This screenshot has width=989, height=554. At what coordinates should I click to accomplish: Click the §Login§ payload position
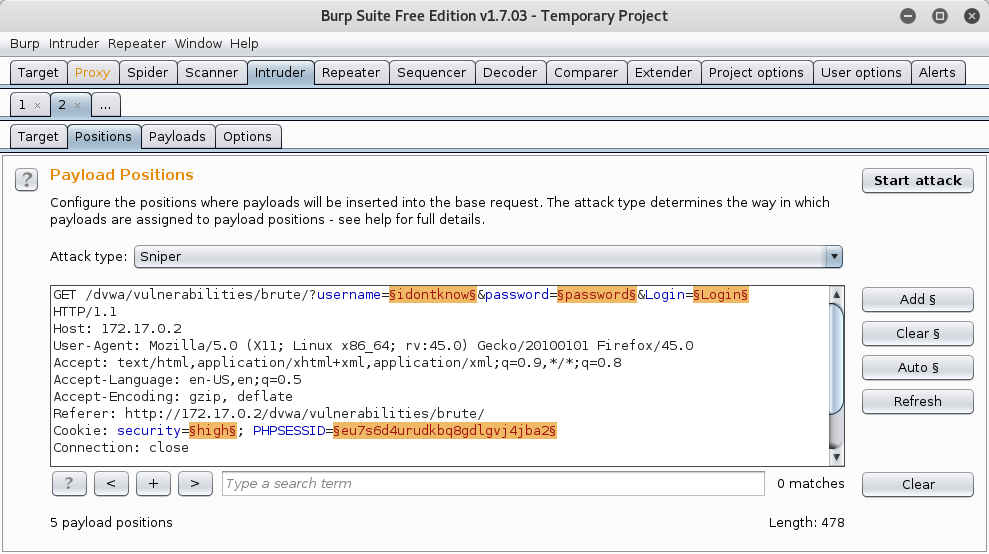721,295
